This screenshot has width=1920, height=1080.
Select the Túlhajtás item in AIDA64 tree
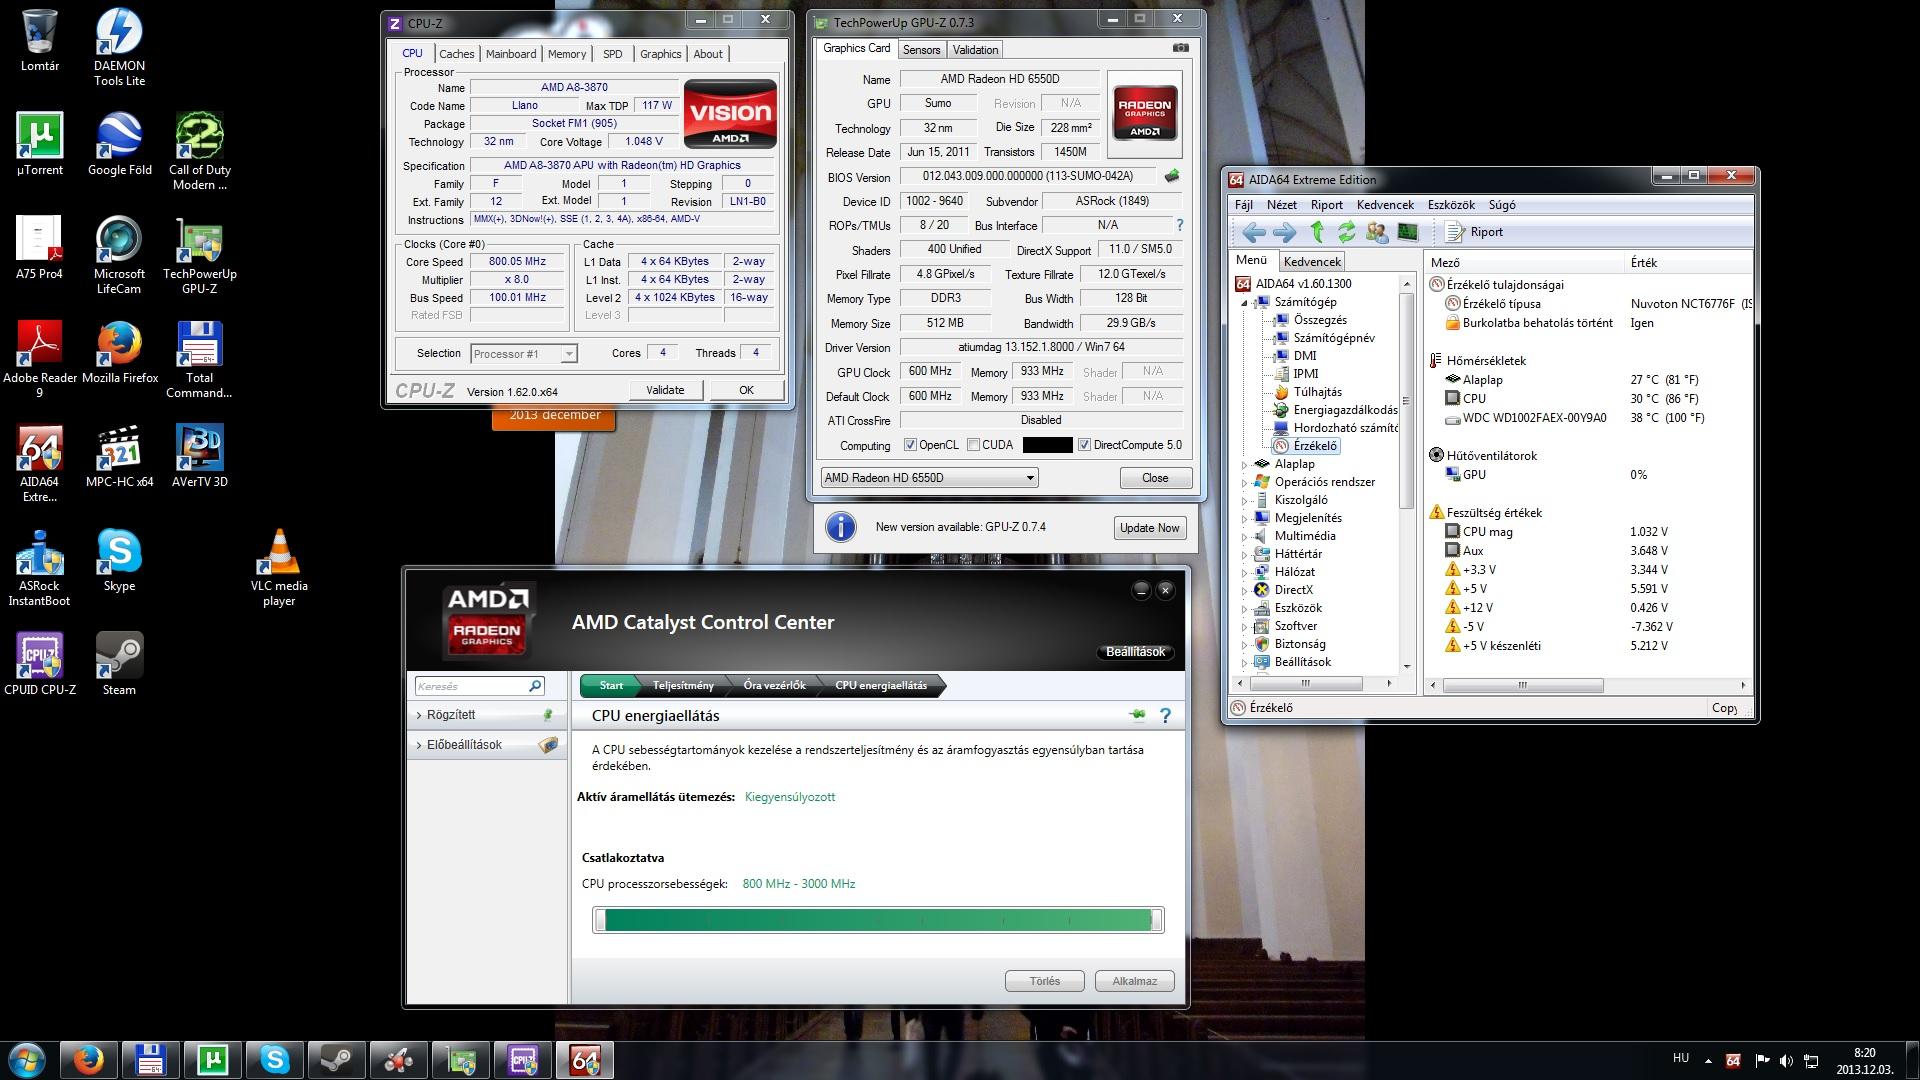pyautogui.click(x=1318, y=392)
